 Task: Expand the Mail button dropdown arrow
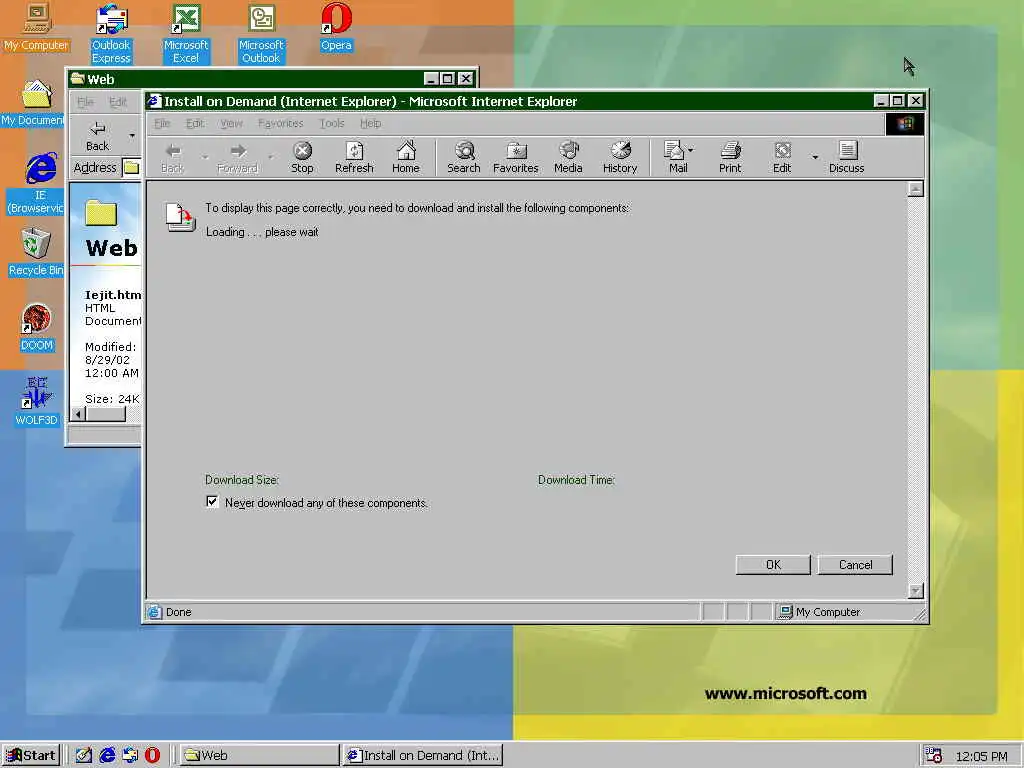coord(691,150)
